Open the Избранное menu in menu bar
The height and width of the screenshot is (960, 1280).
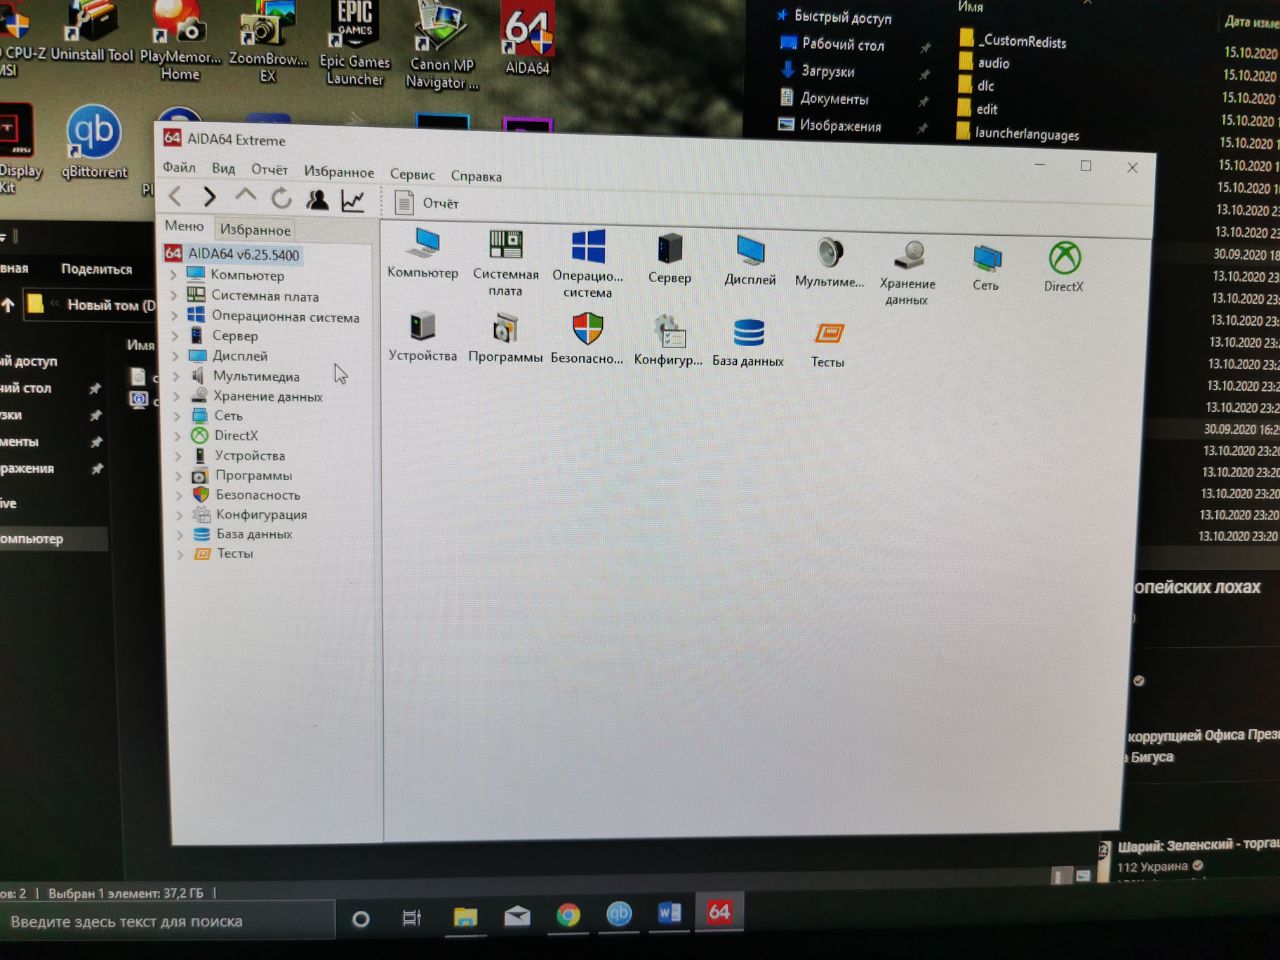coord(339,172)
